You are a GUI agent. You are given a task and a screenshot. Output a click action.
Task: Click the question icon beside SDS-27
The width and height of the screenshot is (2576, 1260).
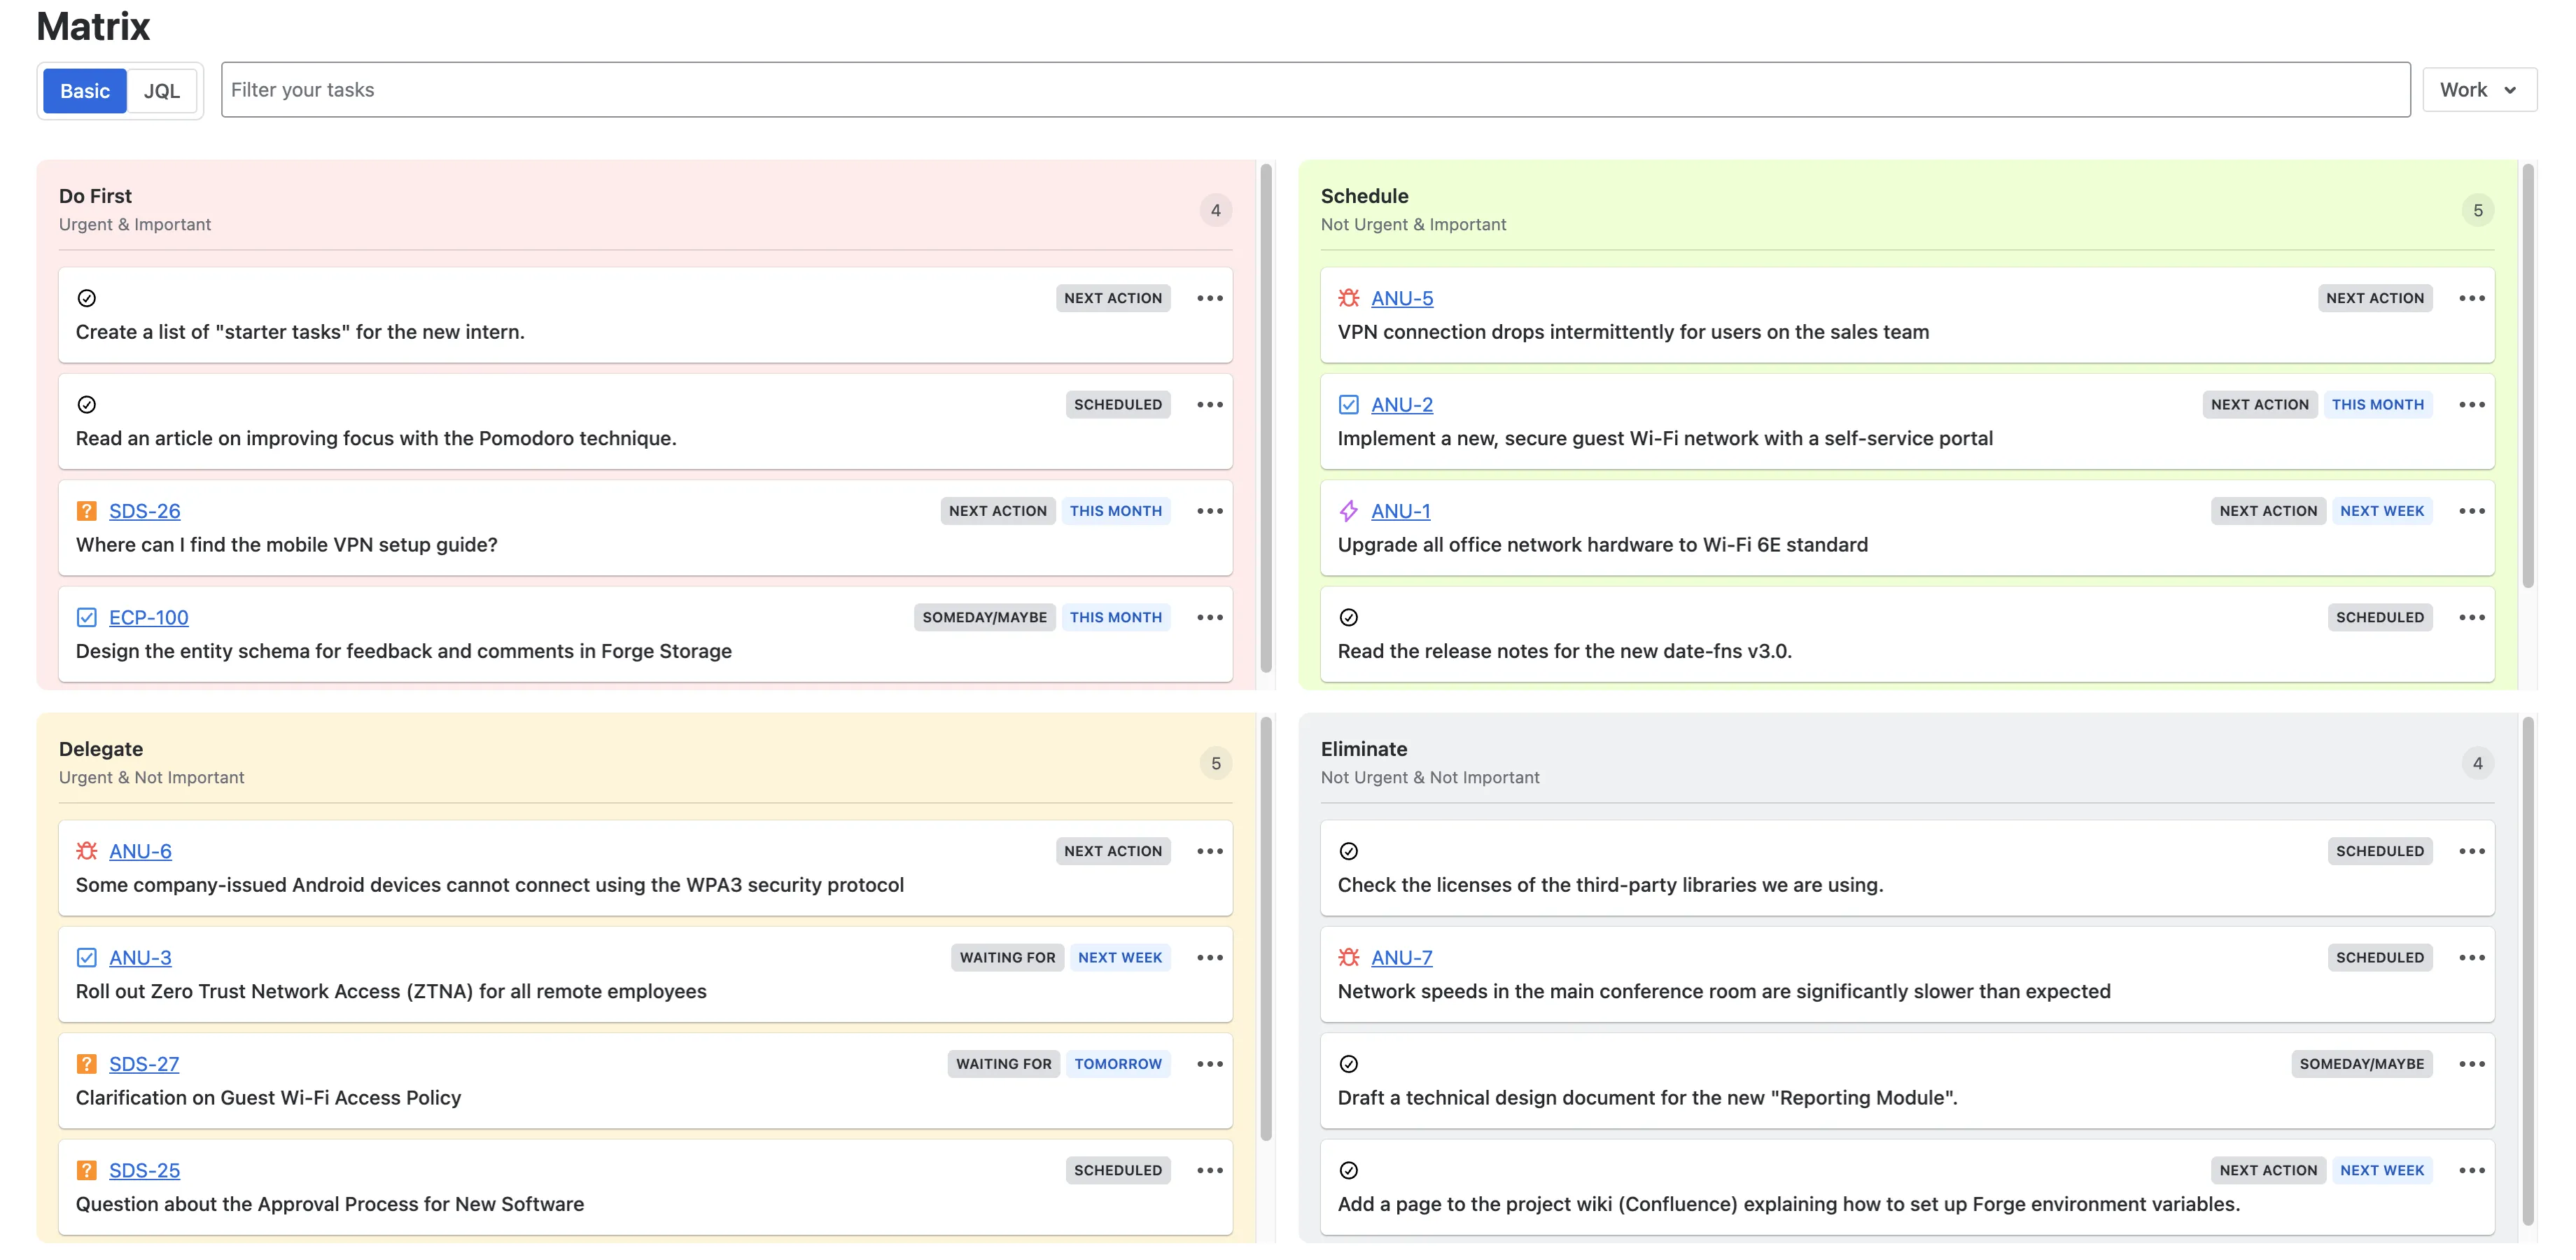(x=87, y=1064)
